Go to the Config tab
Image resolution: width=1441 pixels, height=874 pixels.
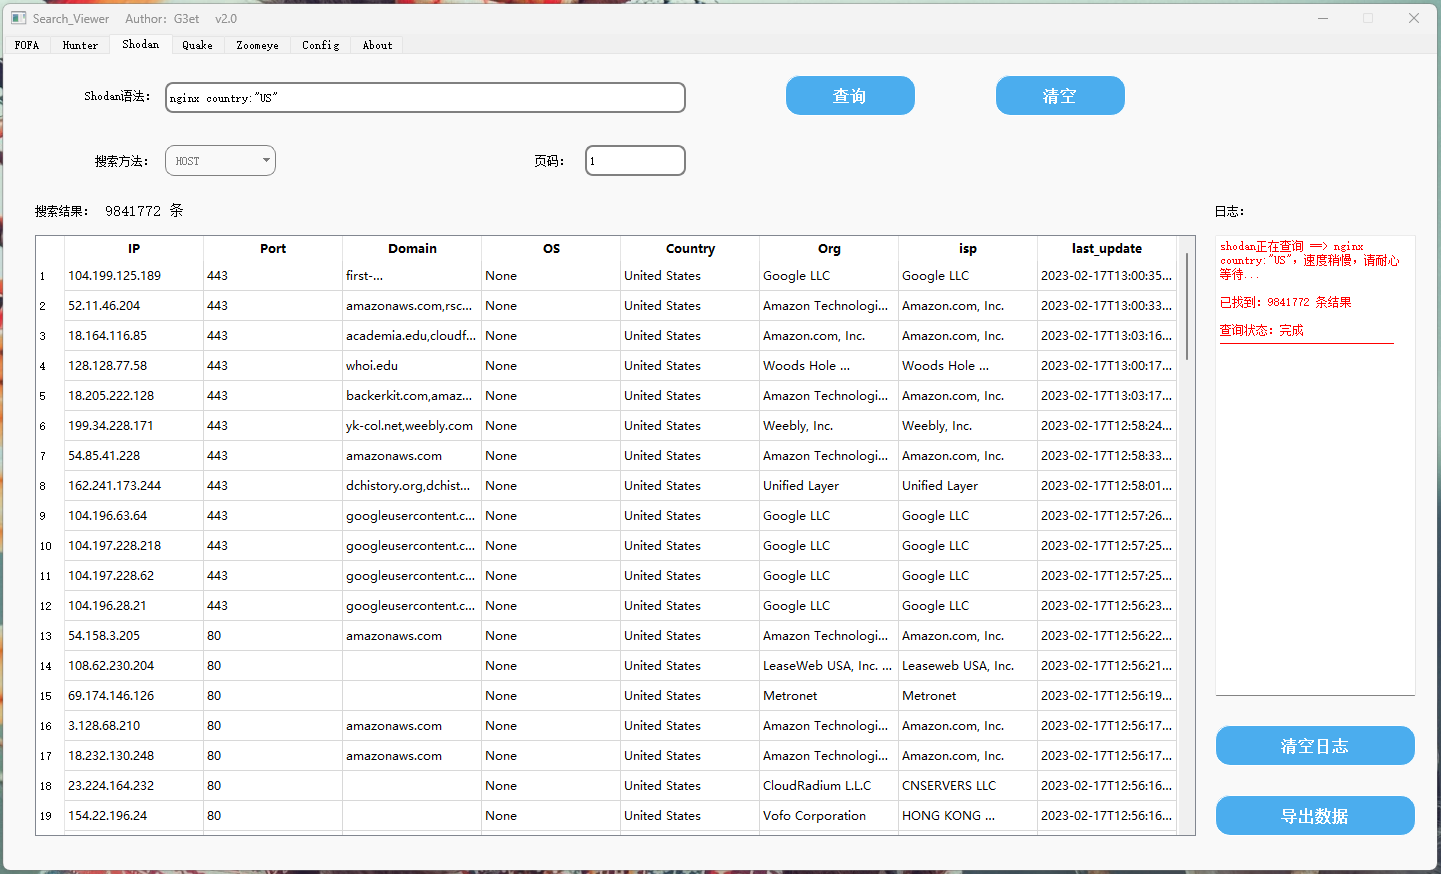click(x=320, y=45)
